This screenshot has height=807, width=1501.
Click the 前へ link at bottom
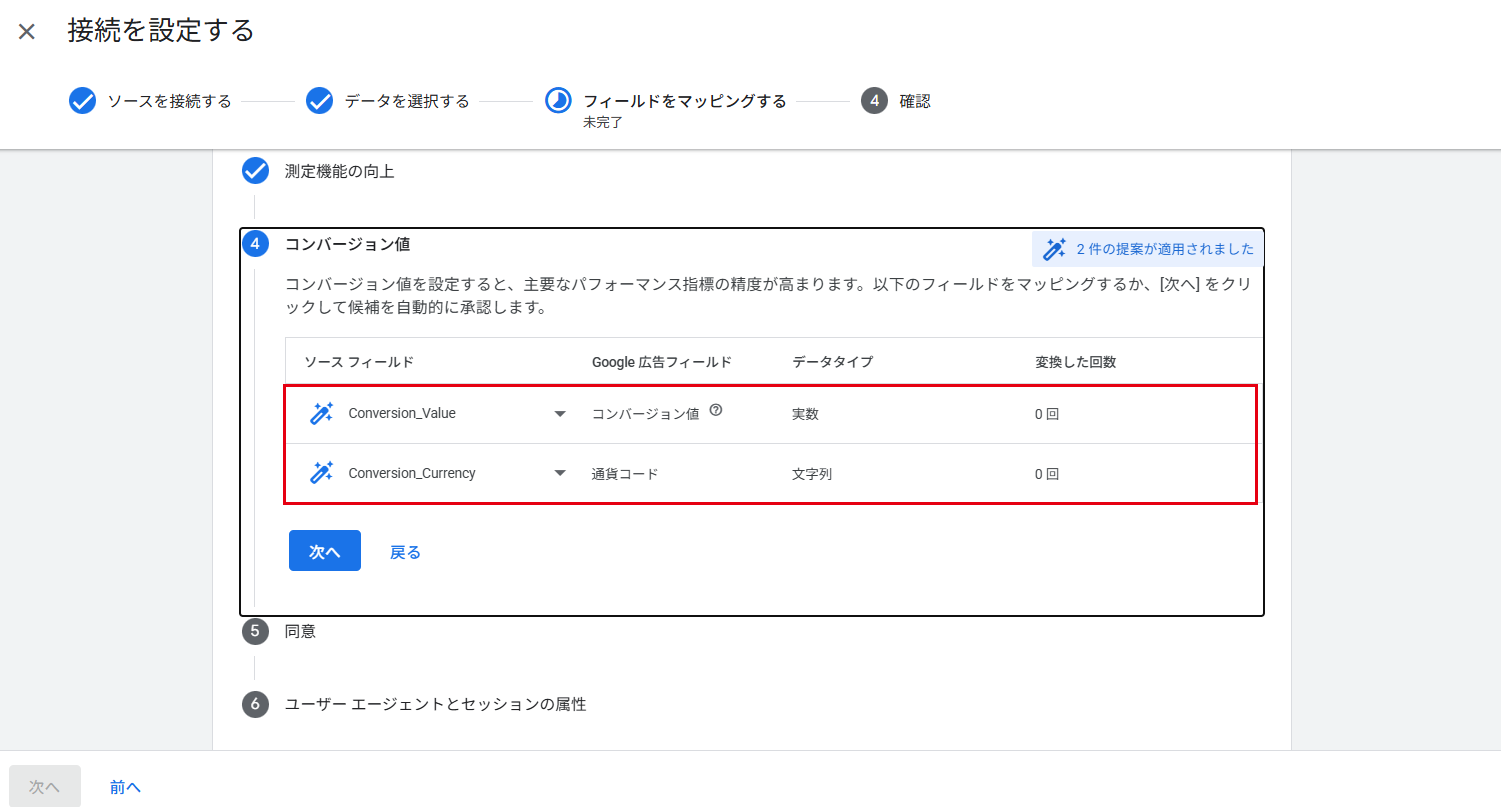click(x=125, y=787)
